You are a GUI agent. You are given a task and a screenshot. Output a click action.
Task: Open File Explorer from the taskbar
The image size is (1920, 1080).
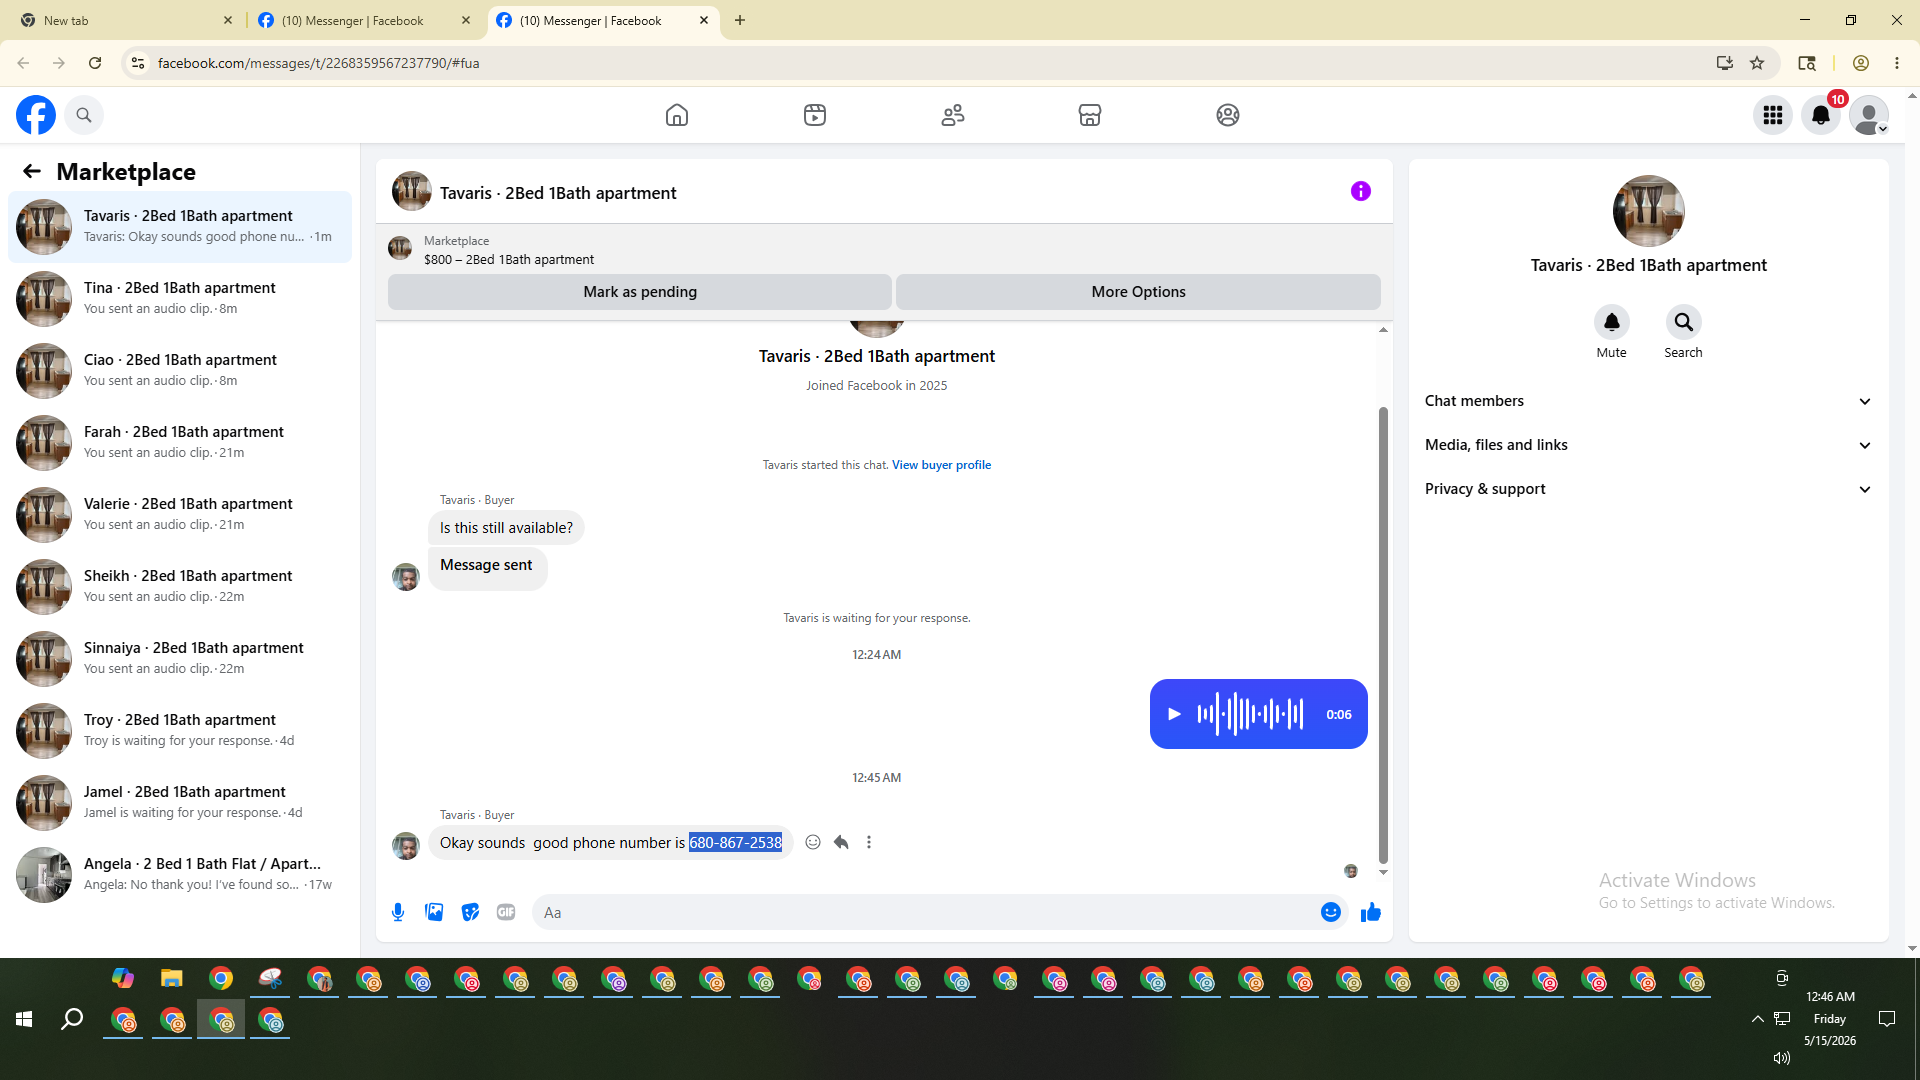(x=172, y=978)
